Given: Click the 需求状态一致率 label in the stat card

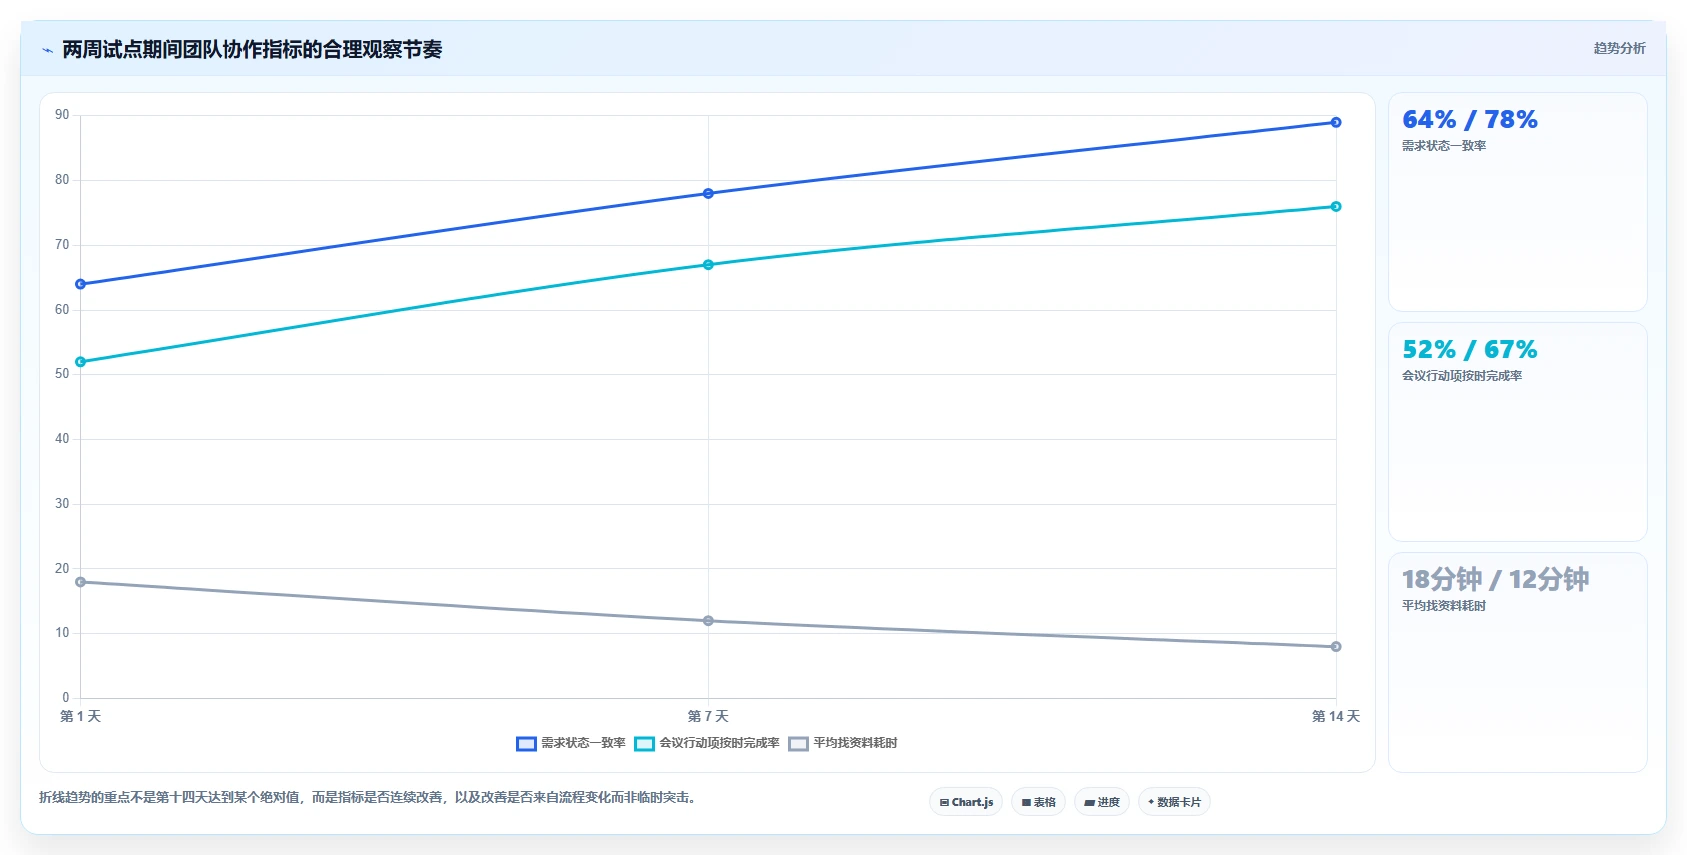Looking at the screenshot, I should coord(1444,146).
